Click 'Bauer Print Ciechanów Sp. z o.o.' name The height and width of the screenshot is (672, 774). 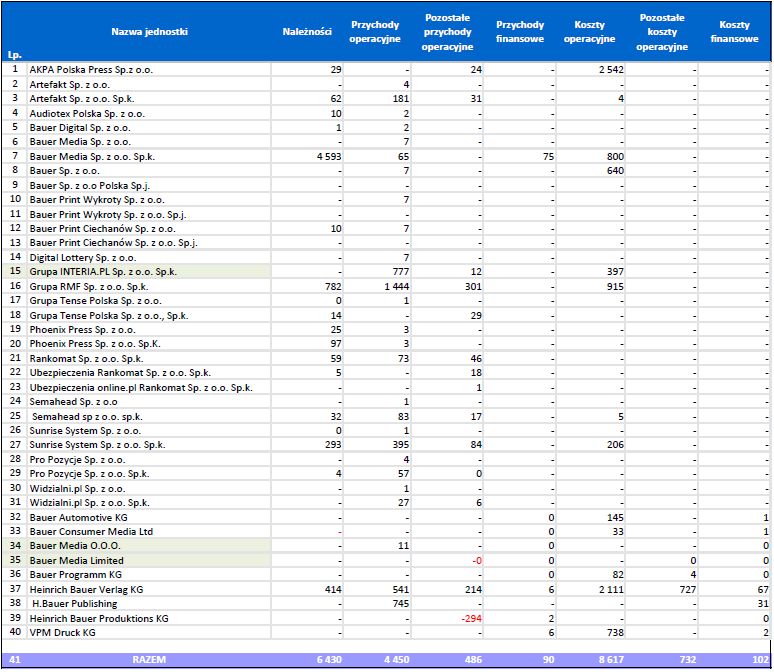[x=102, y=229]
